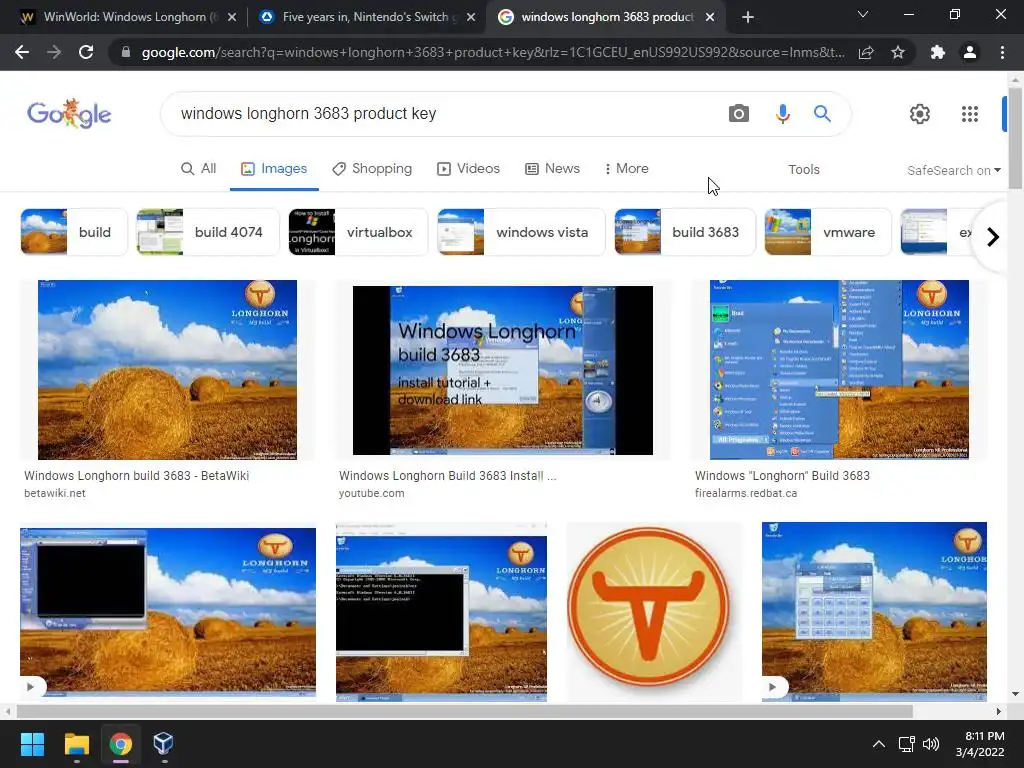The height and width of the screenshot is (768, 1024).
Task: Open the Longhorn bull logo image
Action: 648,607
